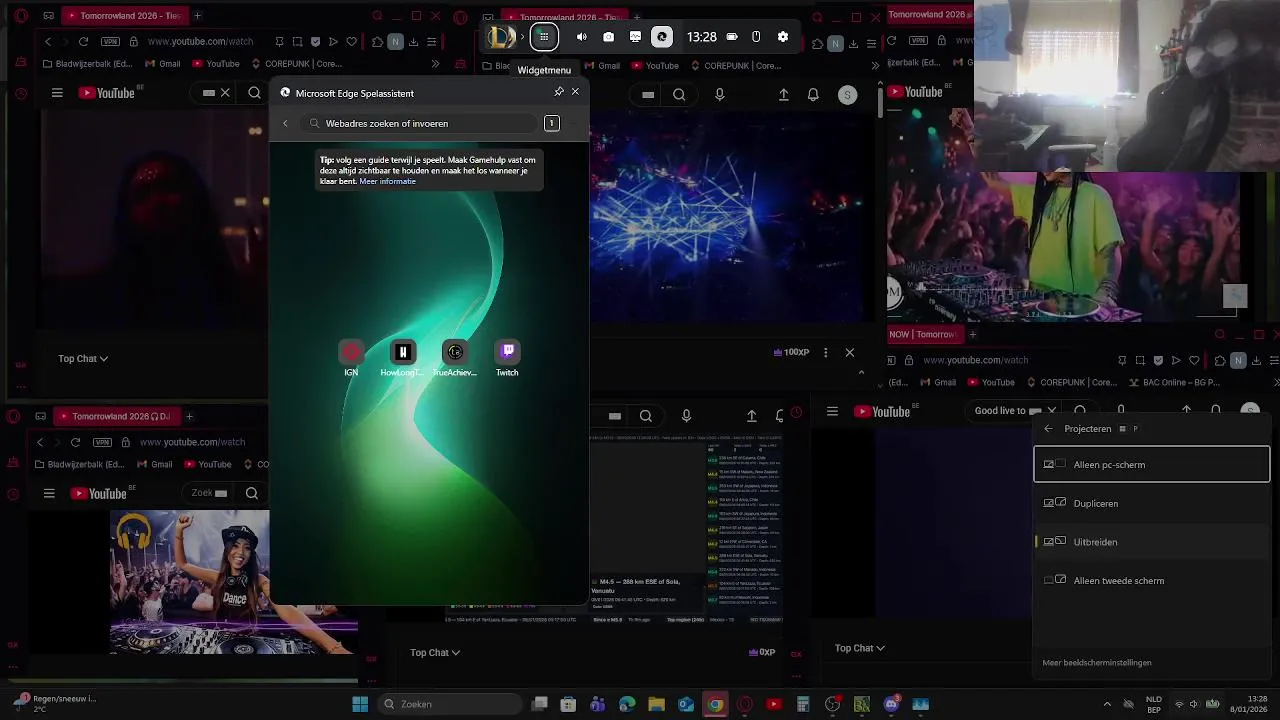Click the mouse icon in Game Bar
The width and height of the screenshot is (1280, 720).
(756, 37)
